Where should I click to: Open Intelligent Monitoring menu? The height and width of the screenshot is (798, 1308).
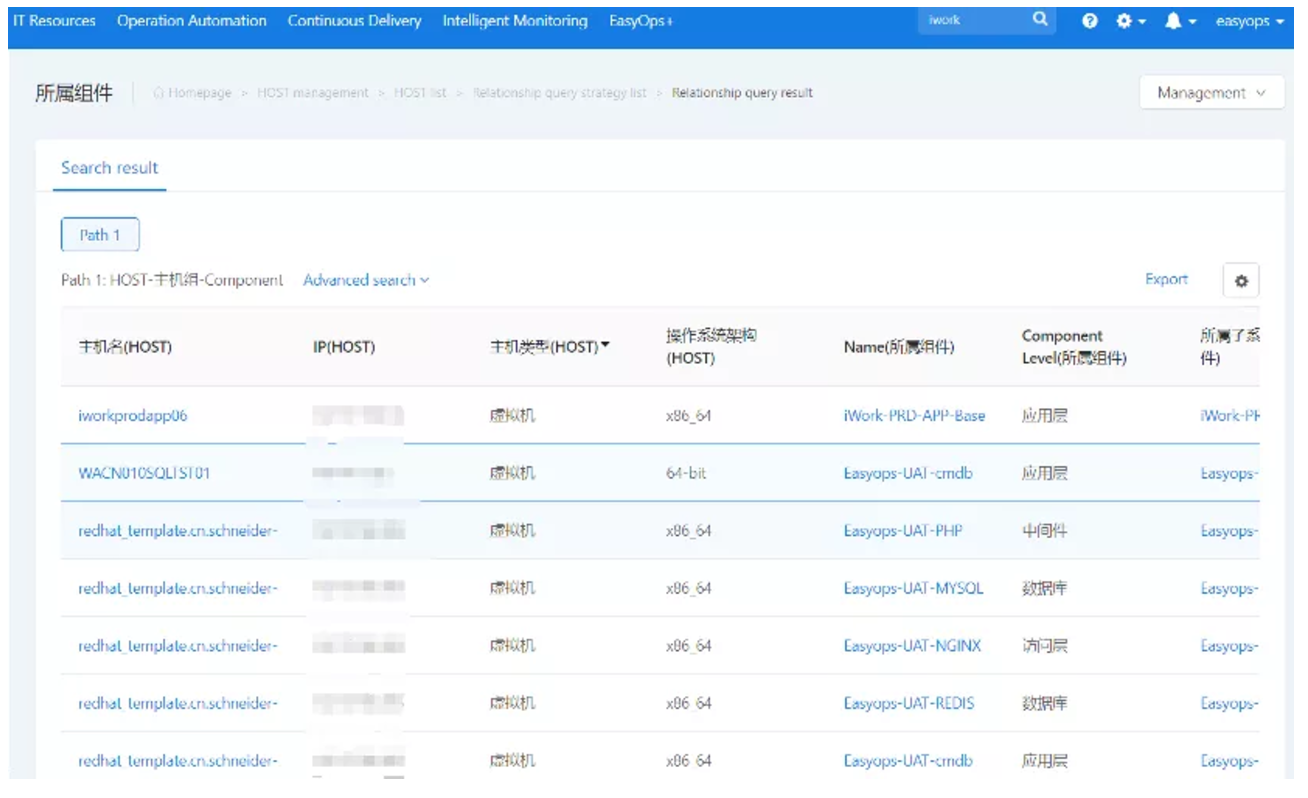point(515,21)
